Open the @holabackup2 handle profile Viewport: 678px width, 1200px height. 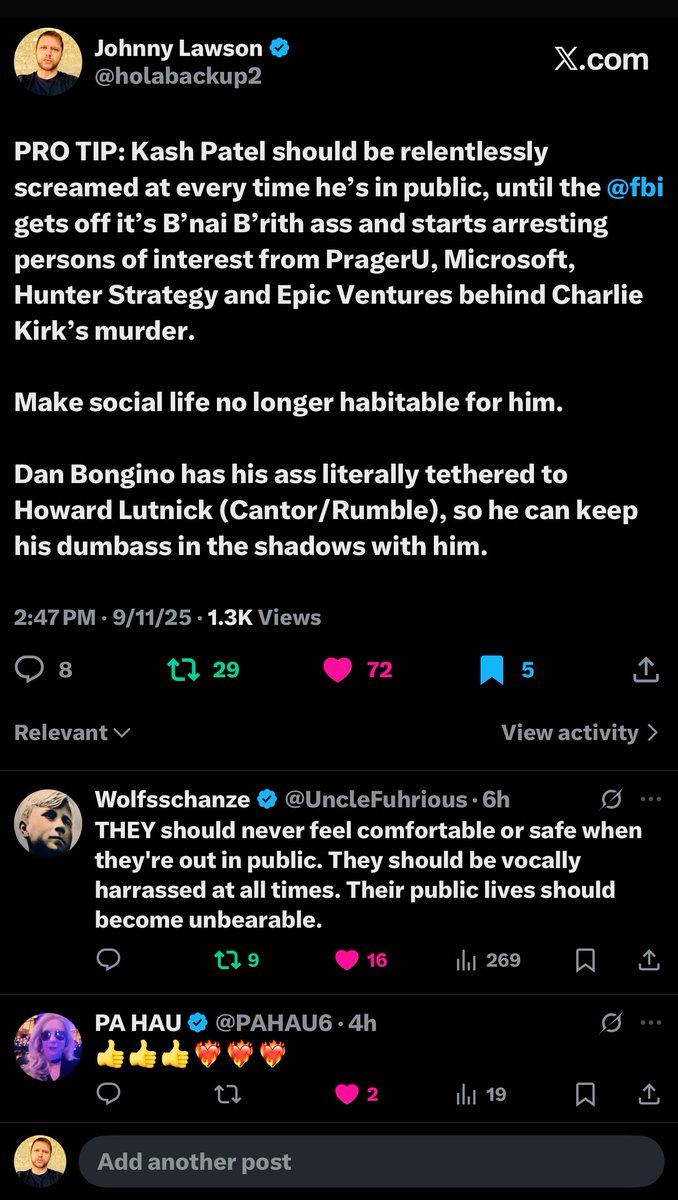(x=177, y=76)
